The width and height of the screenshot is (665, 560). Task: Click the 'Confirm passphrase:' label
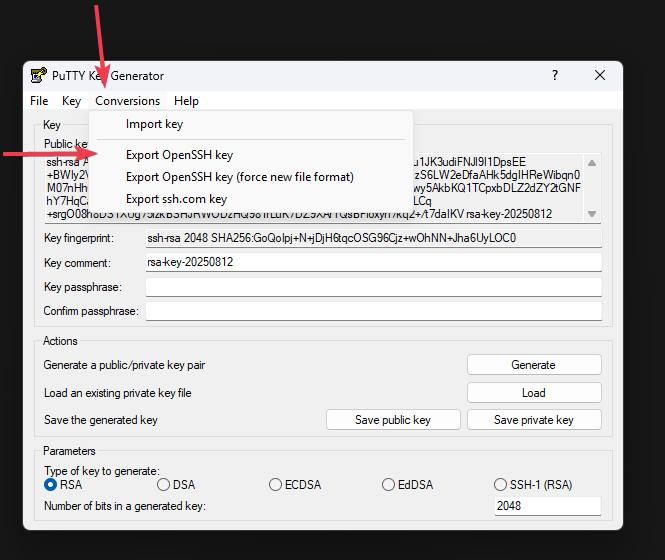tap(91, 311)
